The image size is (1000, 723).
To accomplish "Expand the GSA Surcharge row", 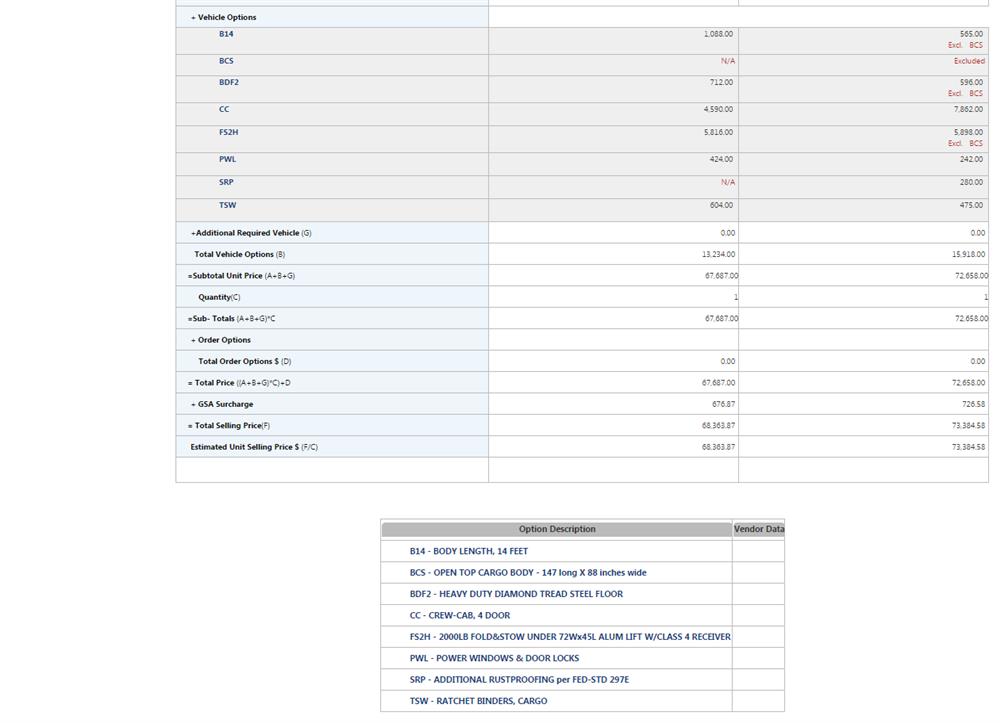I will [x=222, y=404].
